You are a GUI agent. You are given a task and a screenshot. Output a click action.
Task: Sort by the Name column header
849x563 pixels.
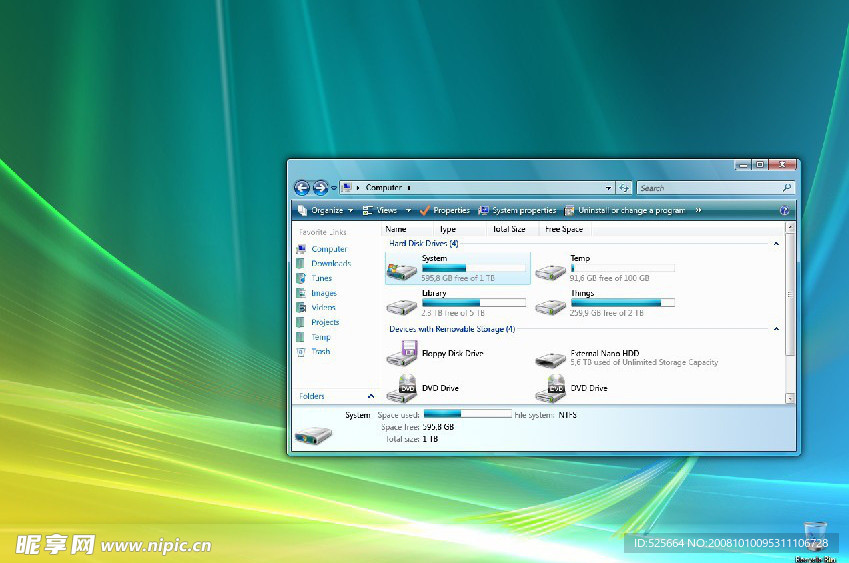click(x=407, y=229)
